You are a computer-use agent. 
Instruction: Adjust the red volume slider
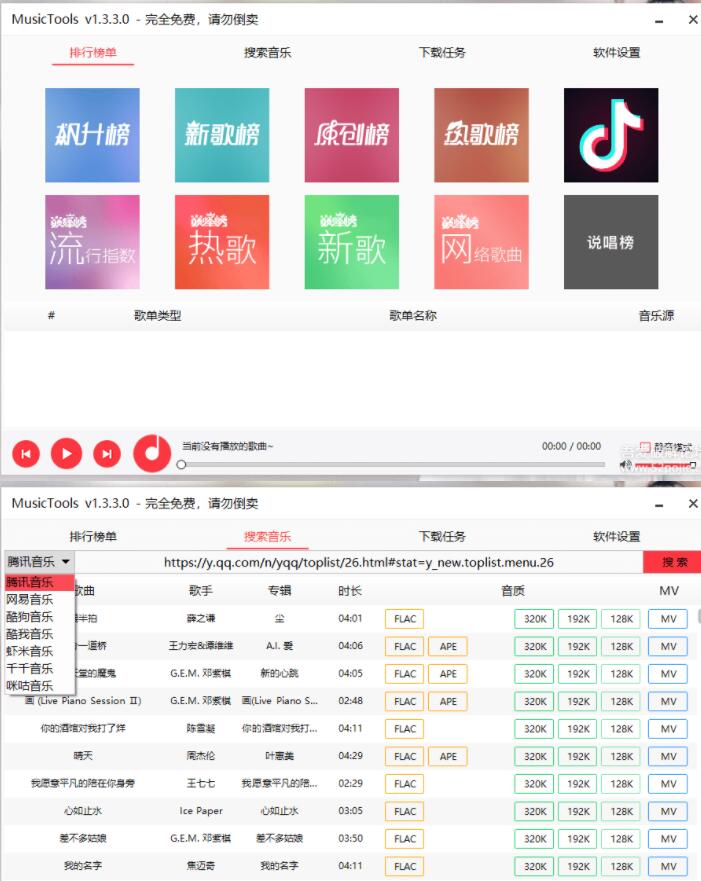(665, 465)
